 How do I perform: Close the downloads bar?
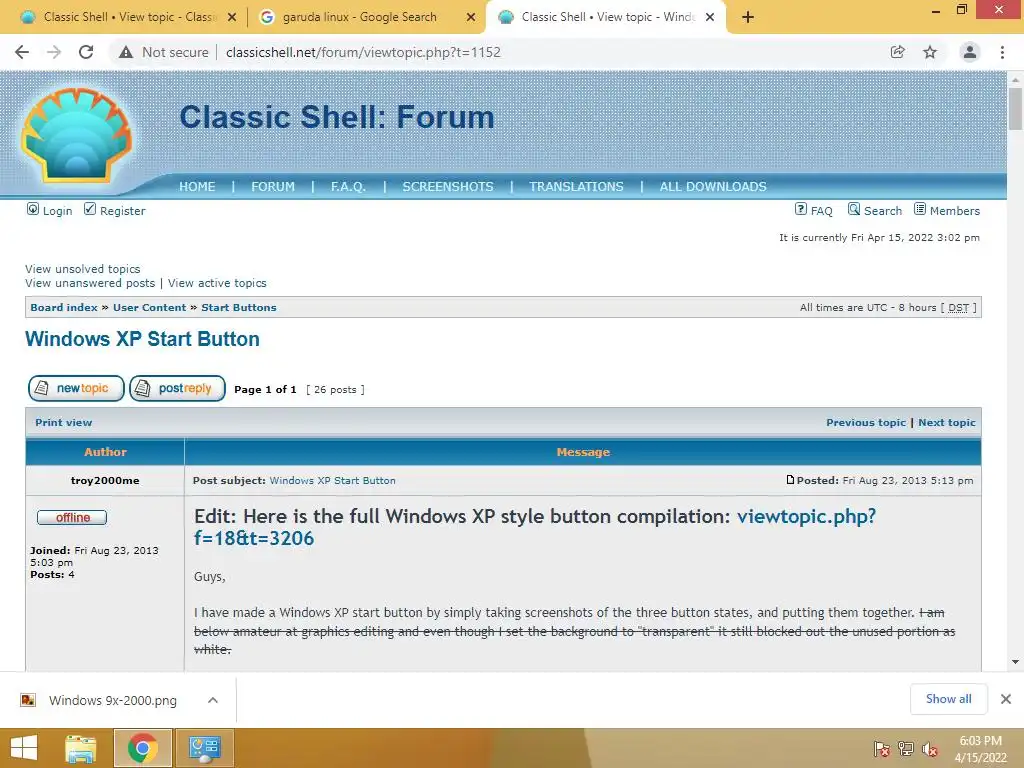(x=1006, y=699)
